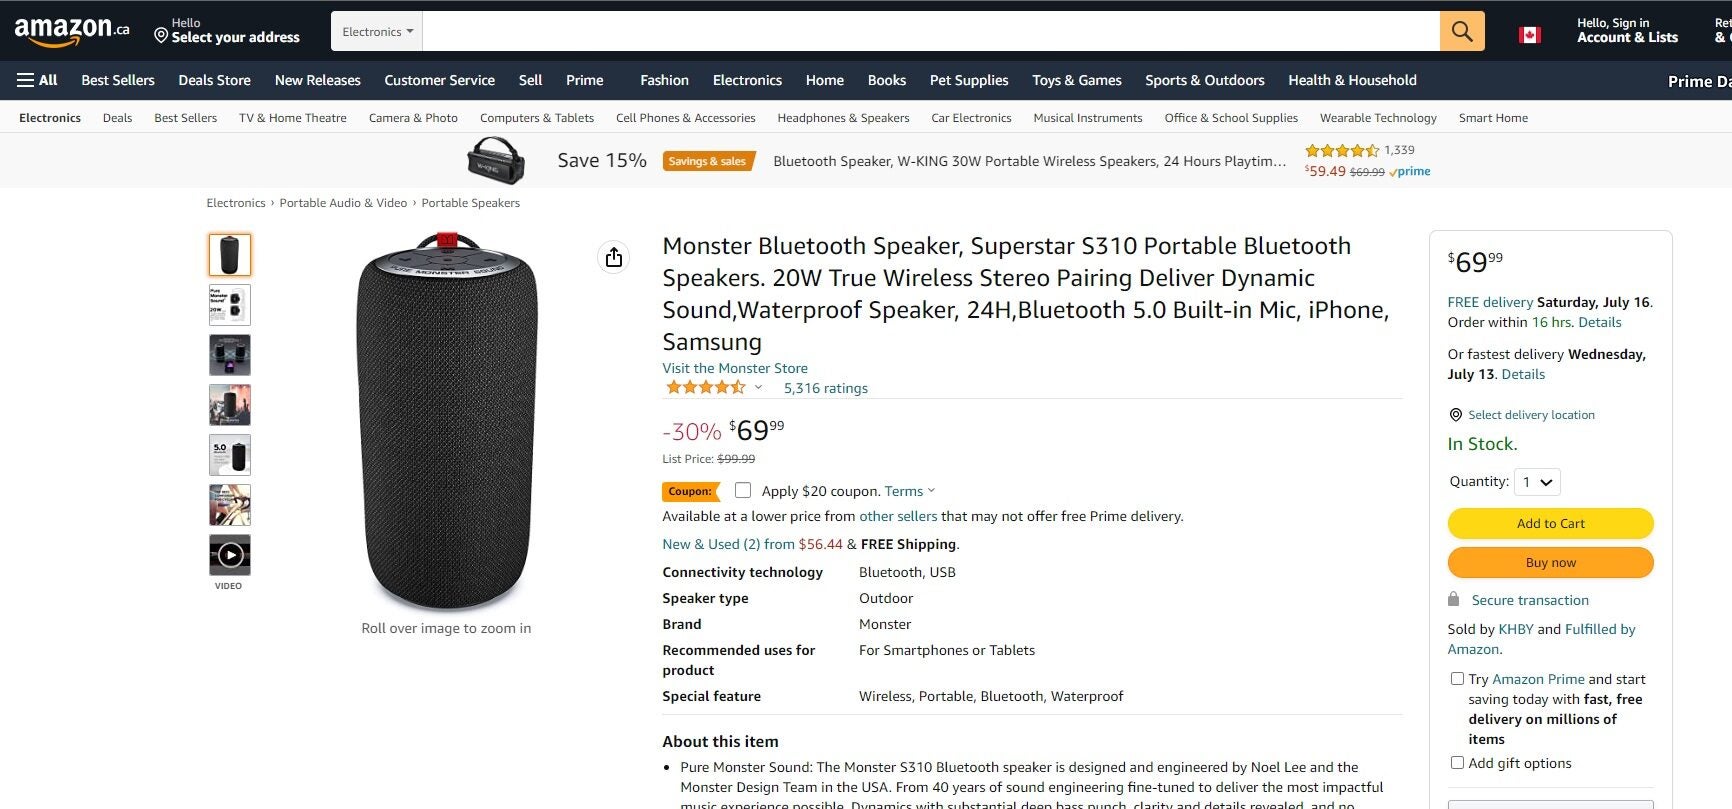Enable the Try Amazon Prime checkbox

point(1457,679)
